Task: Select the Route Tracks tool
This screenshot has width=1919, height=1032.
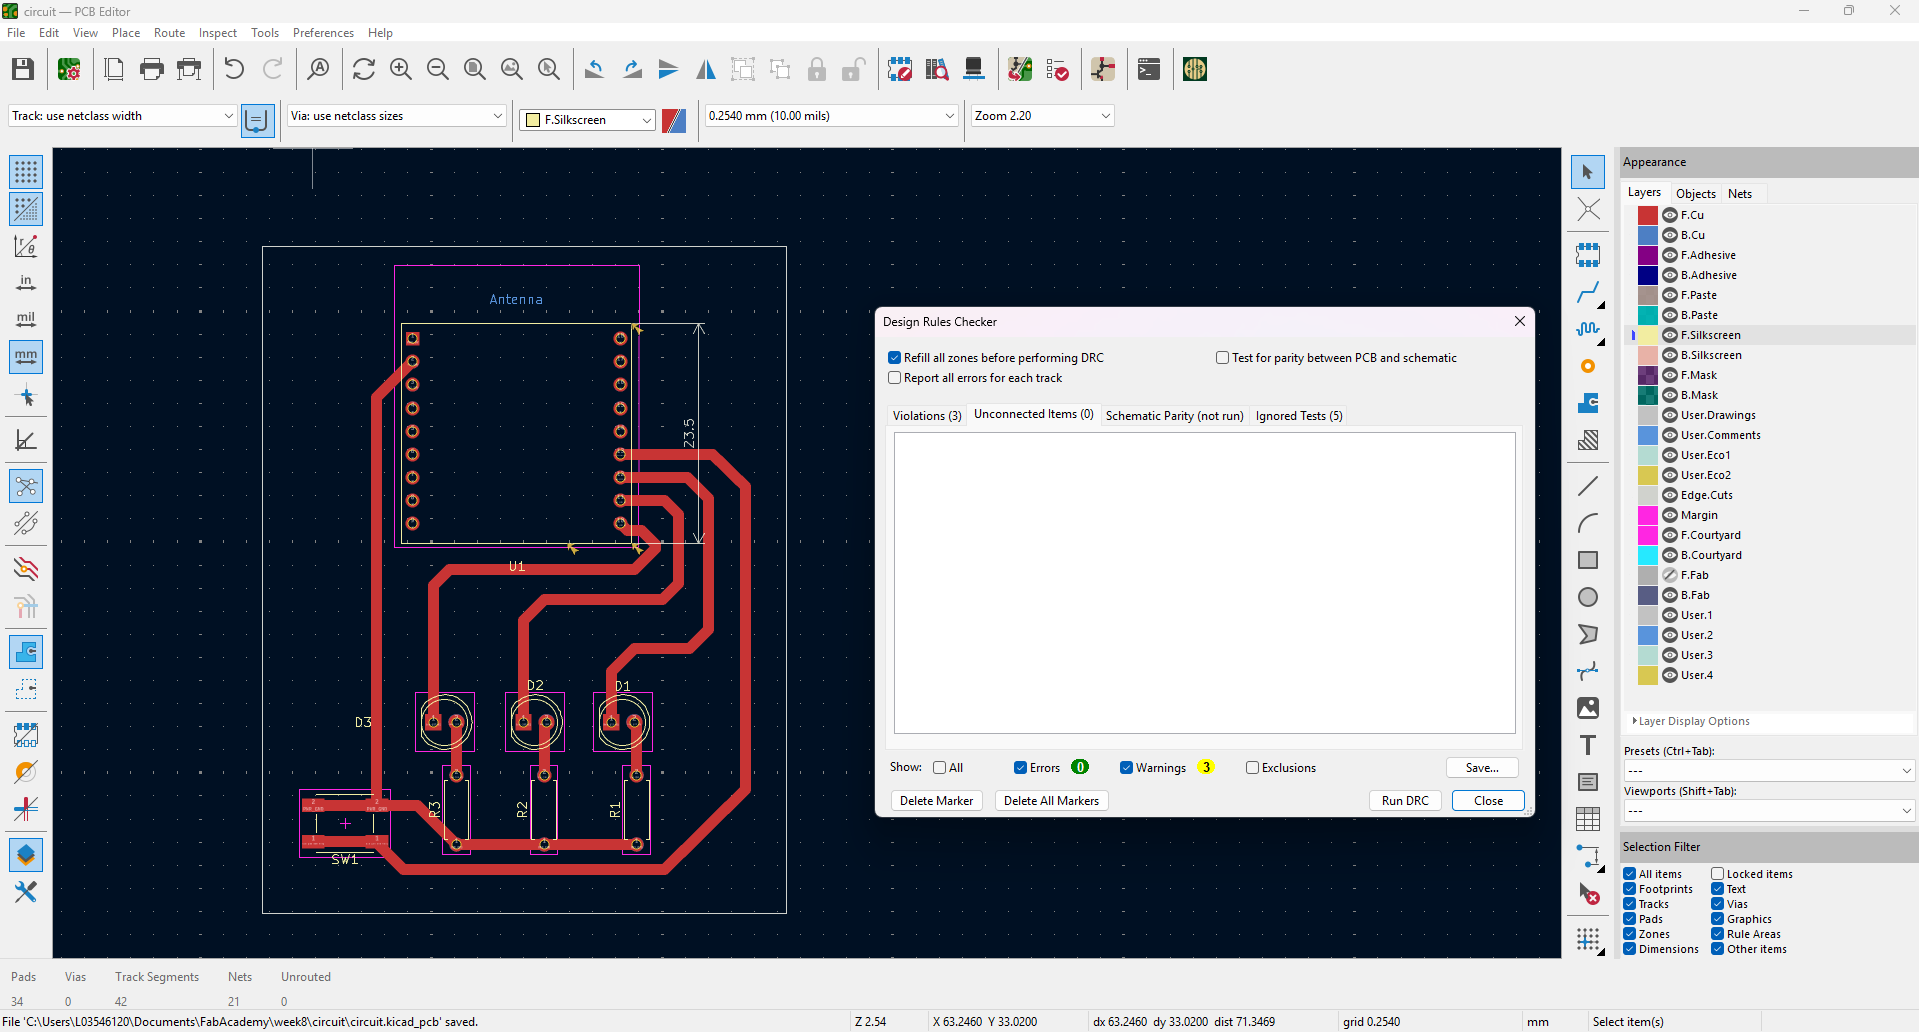Action: (x=1587, y=293)
